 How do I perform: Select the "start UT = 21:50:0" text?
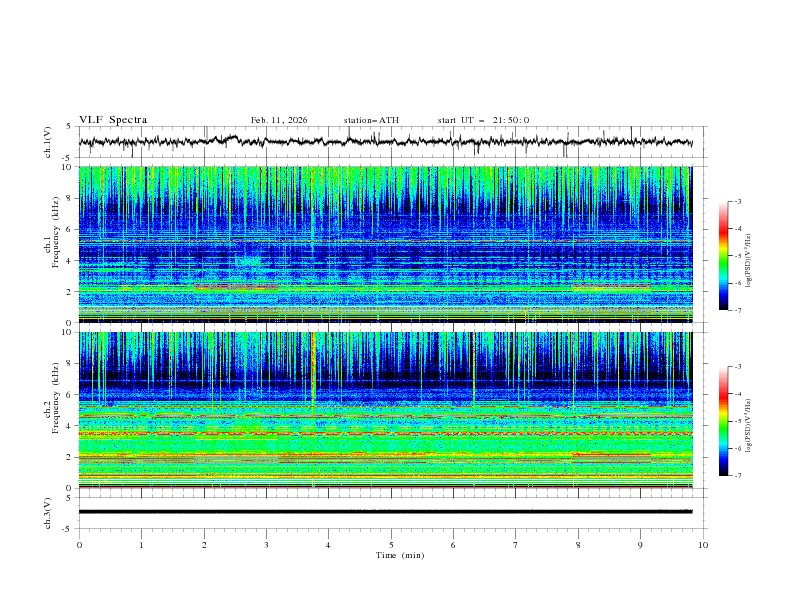click(x=483, y=120)
